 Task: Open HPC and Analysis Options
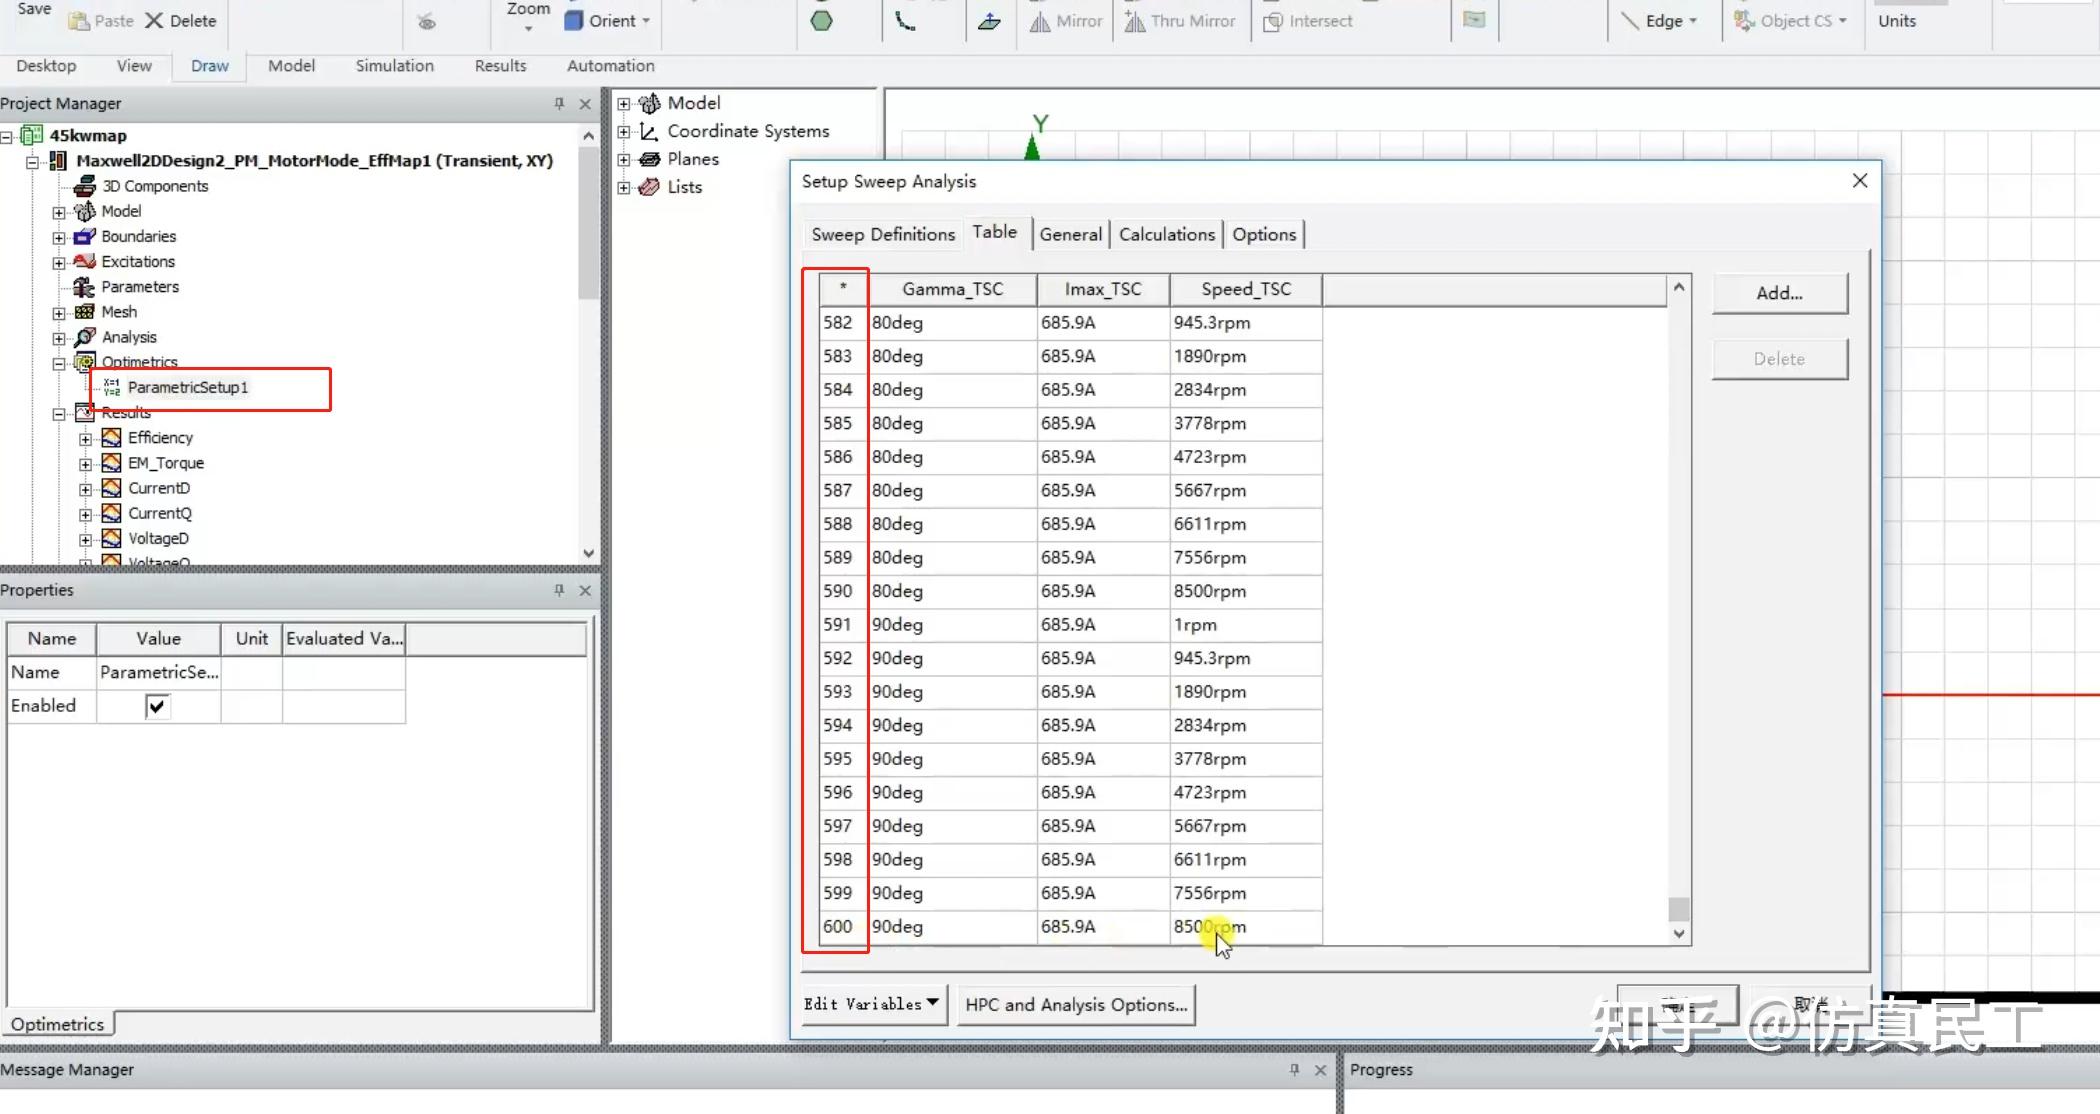click(1076, 1004)
